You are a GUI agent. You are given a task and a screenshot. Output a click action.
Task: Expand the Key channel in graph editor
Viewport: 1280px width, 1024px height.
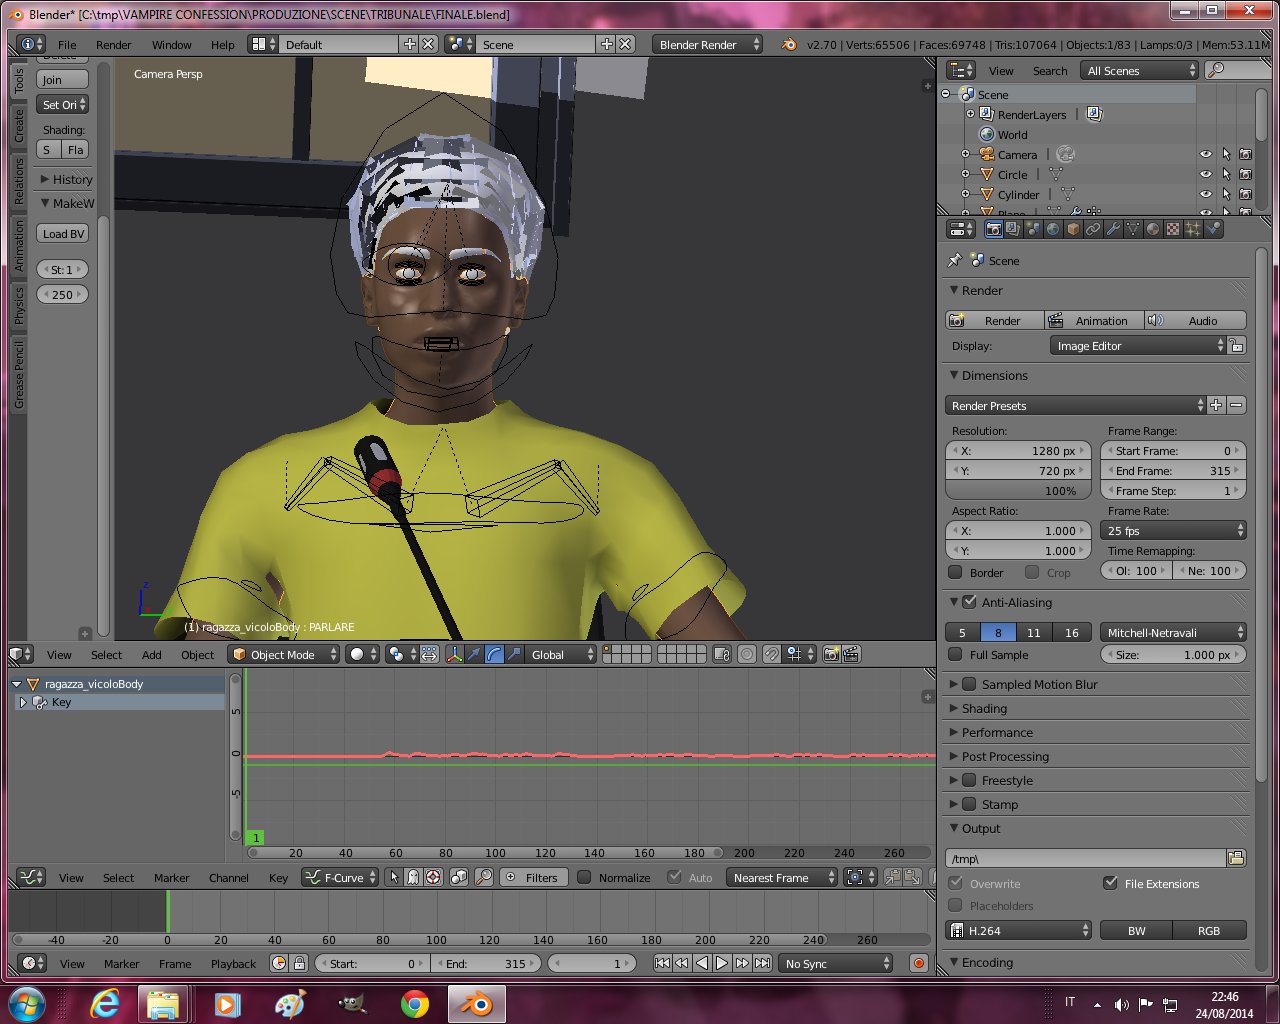[x=23, y=702]
